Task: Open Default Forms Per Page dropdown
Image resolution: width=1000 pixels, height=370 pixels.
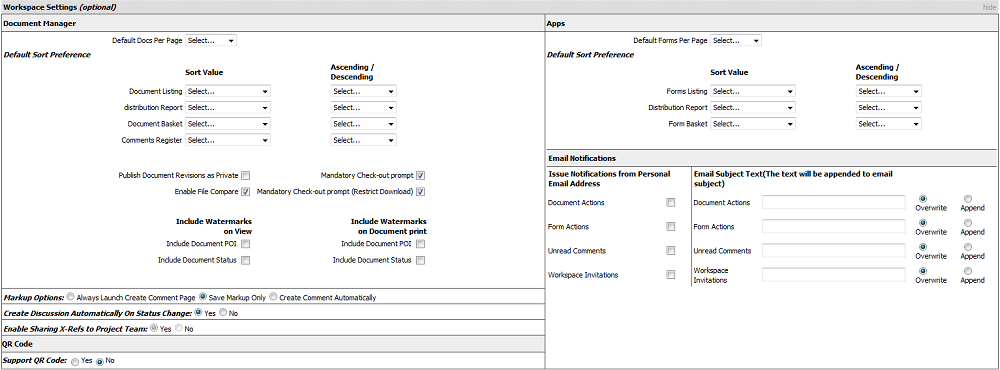Action: [x=736, y=40]
